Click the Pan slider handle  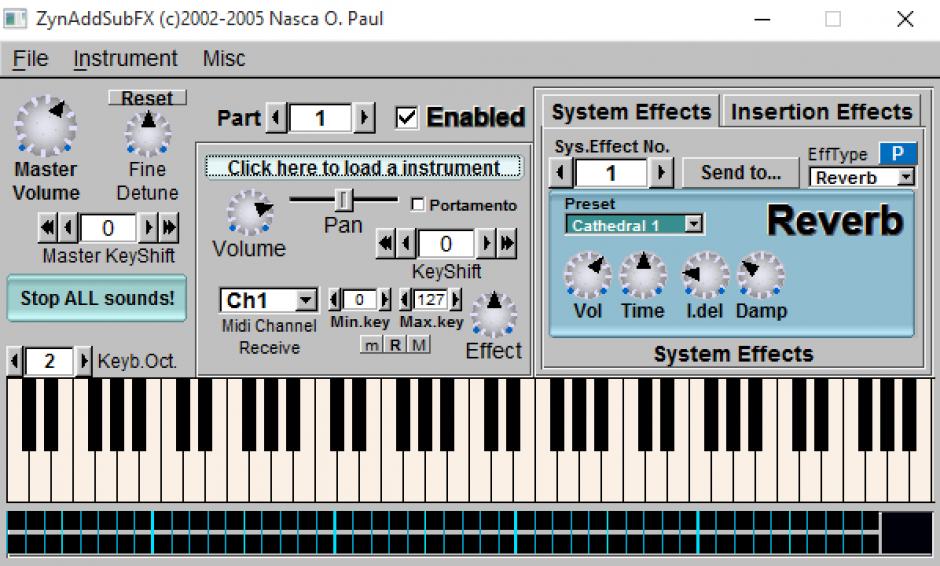pos(344,200)
